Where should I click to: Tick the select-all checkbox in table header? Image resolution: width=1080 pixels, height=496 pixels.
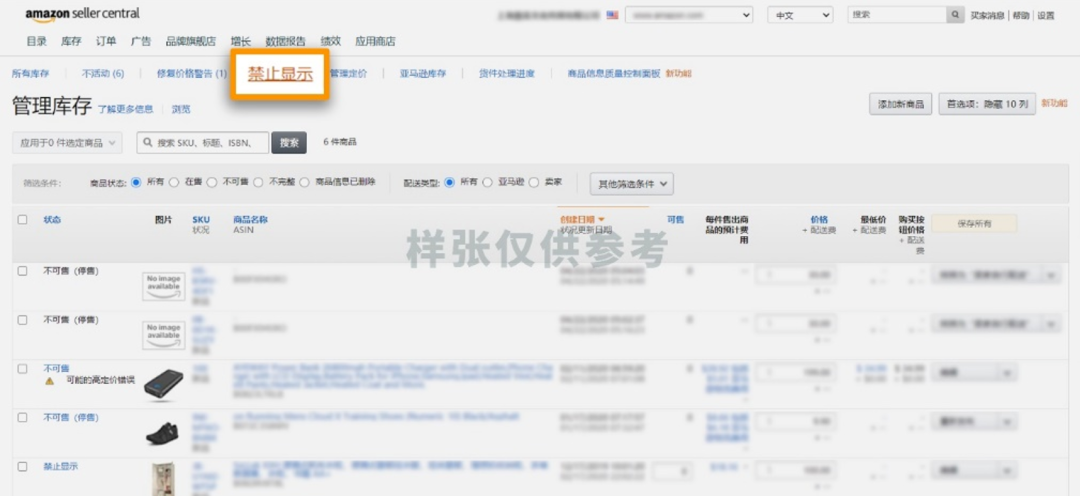(x=22, y=219)
